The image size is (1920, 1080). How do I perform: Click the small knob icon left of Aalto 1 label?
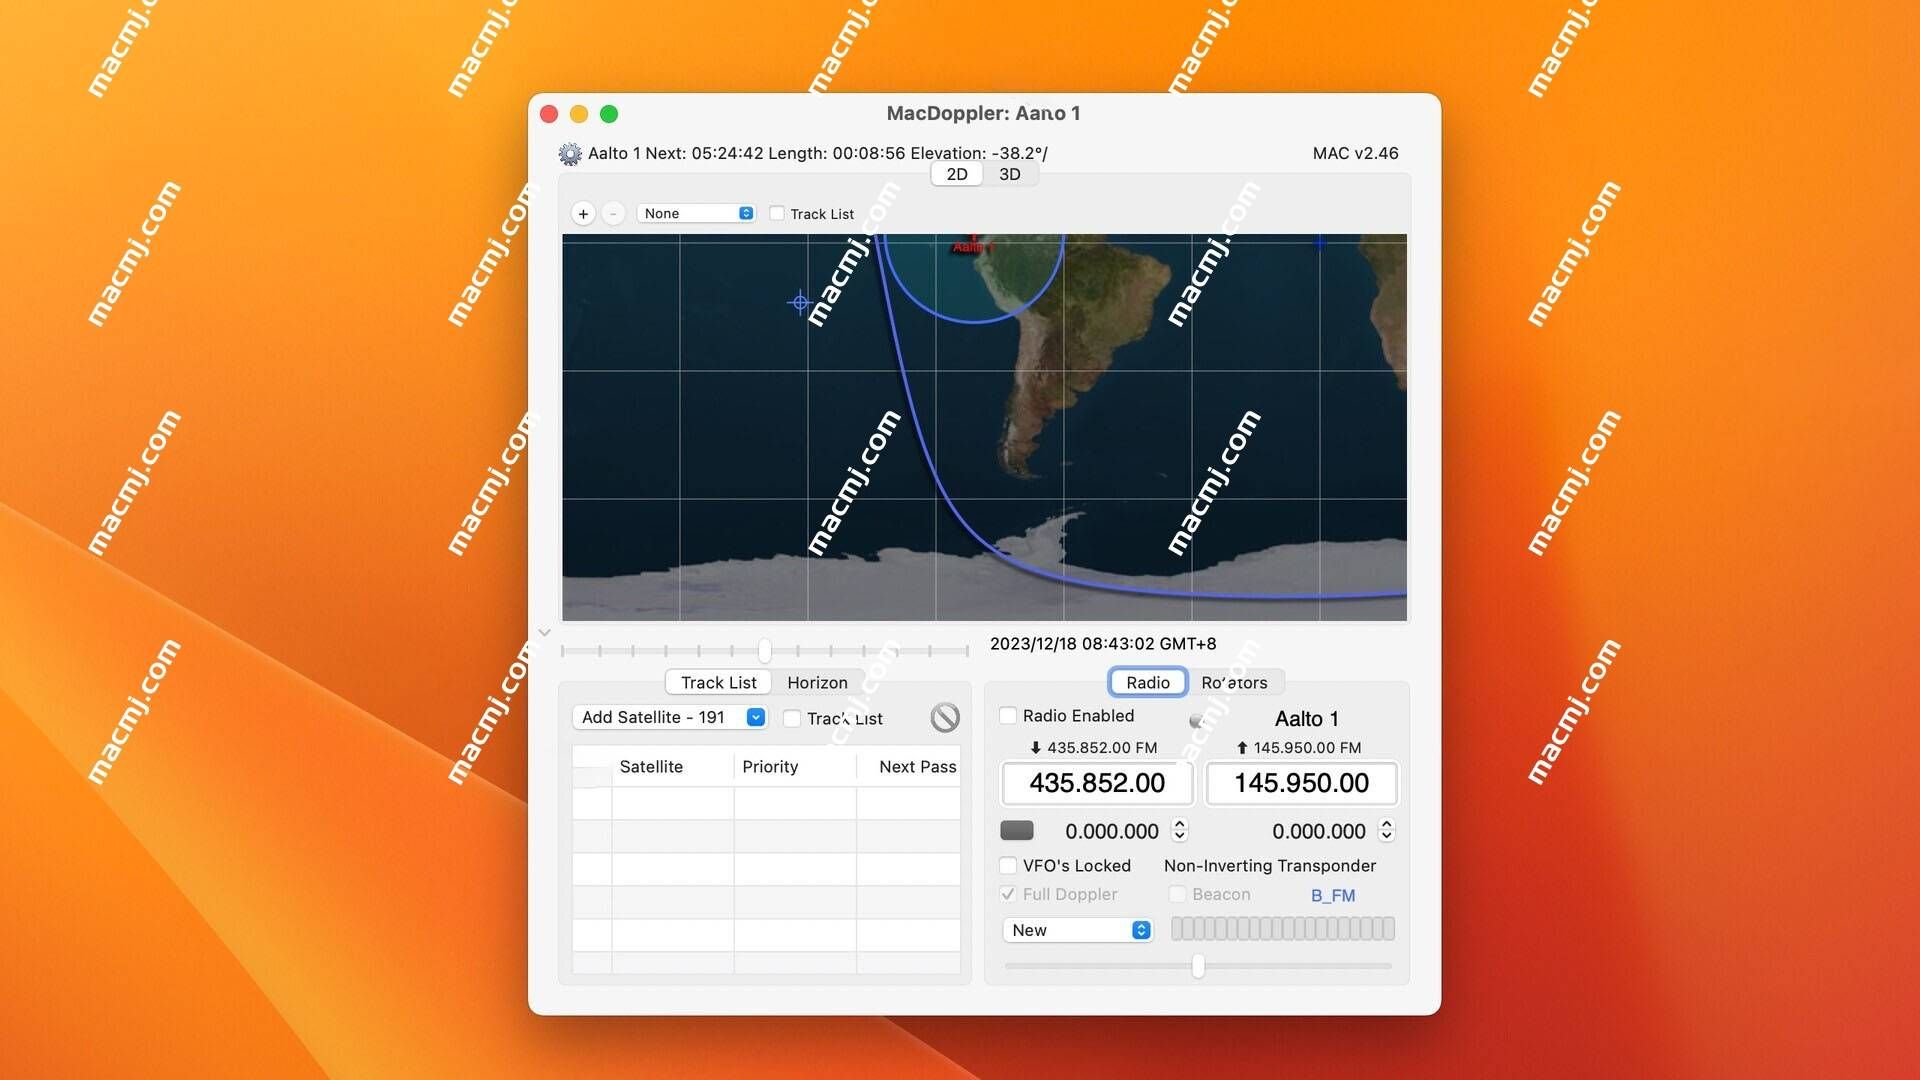(x=1196, y=720)
